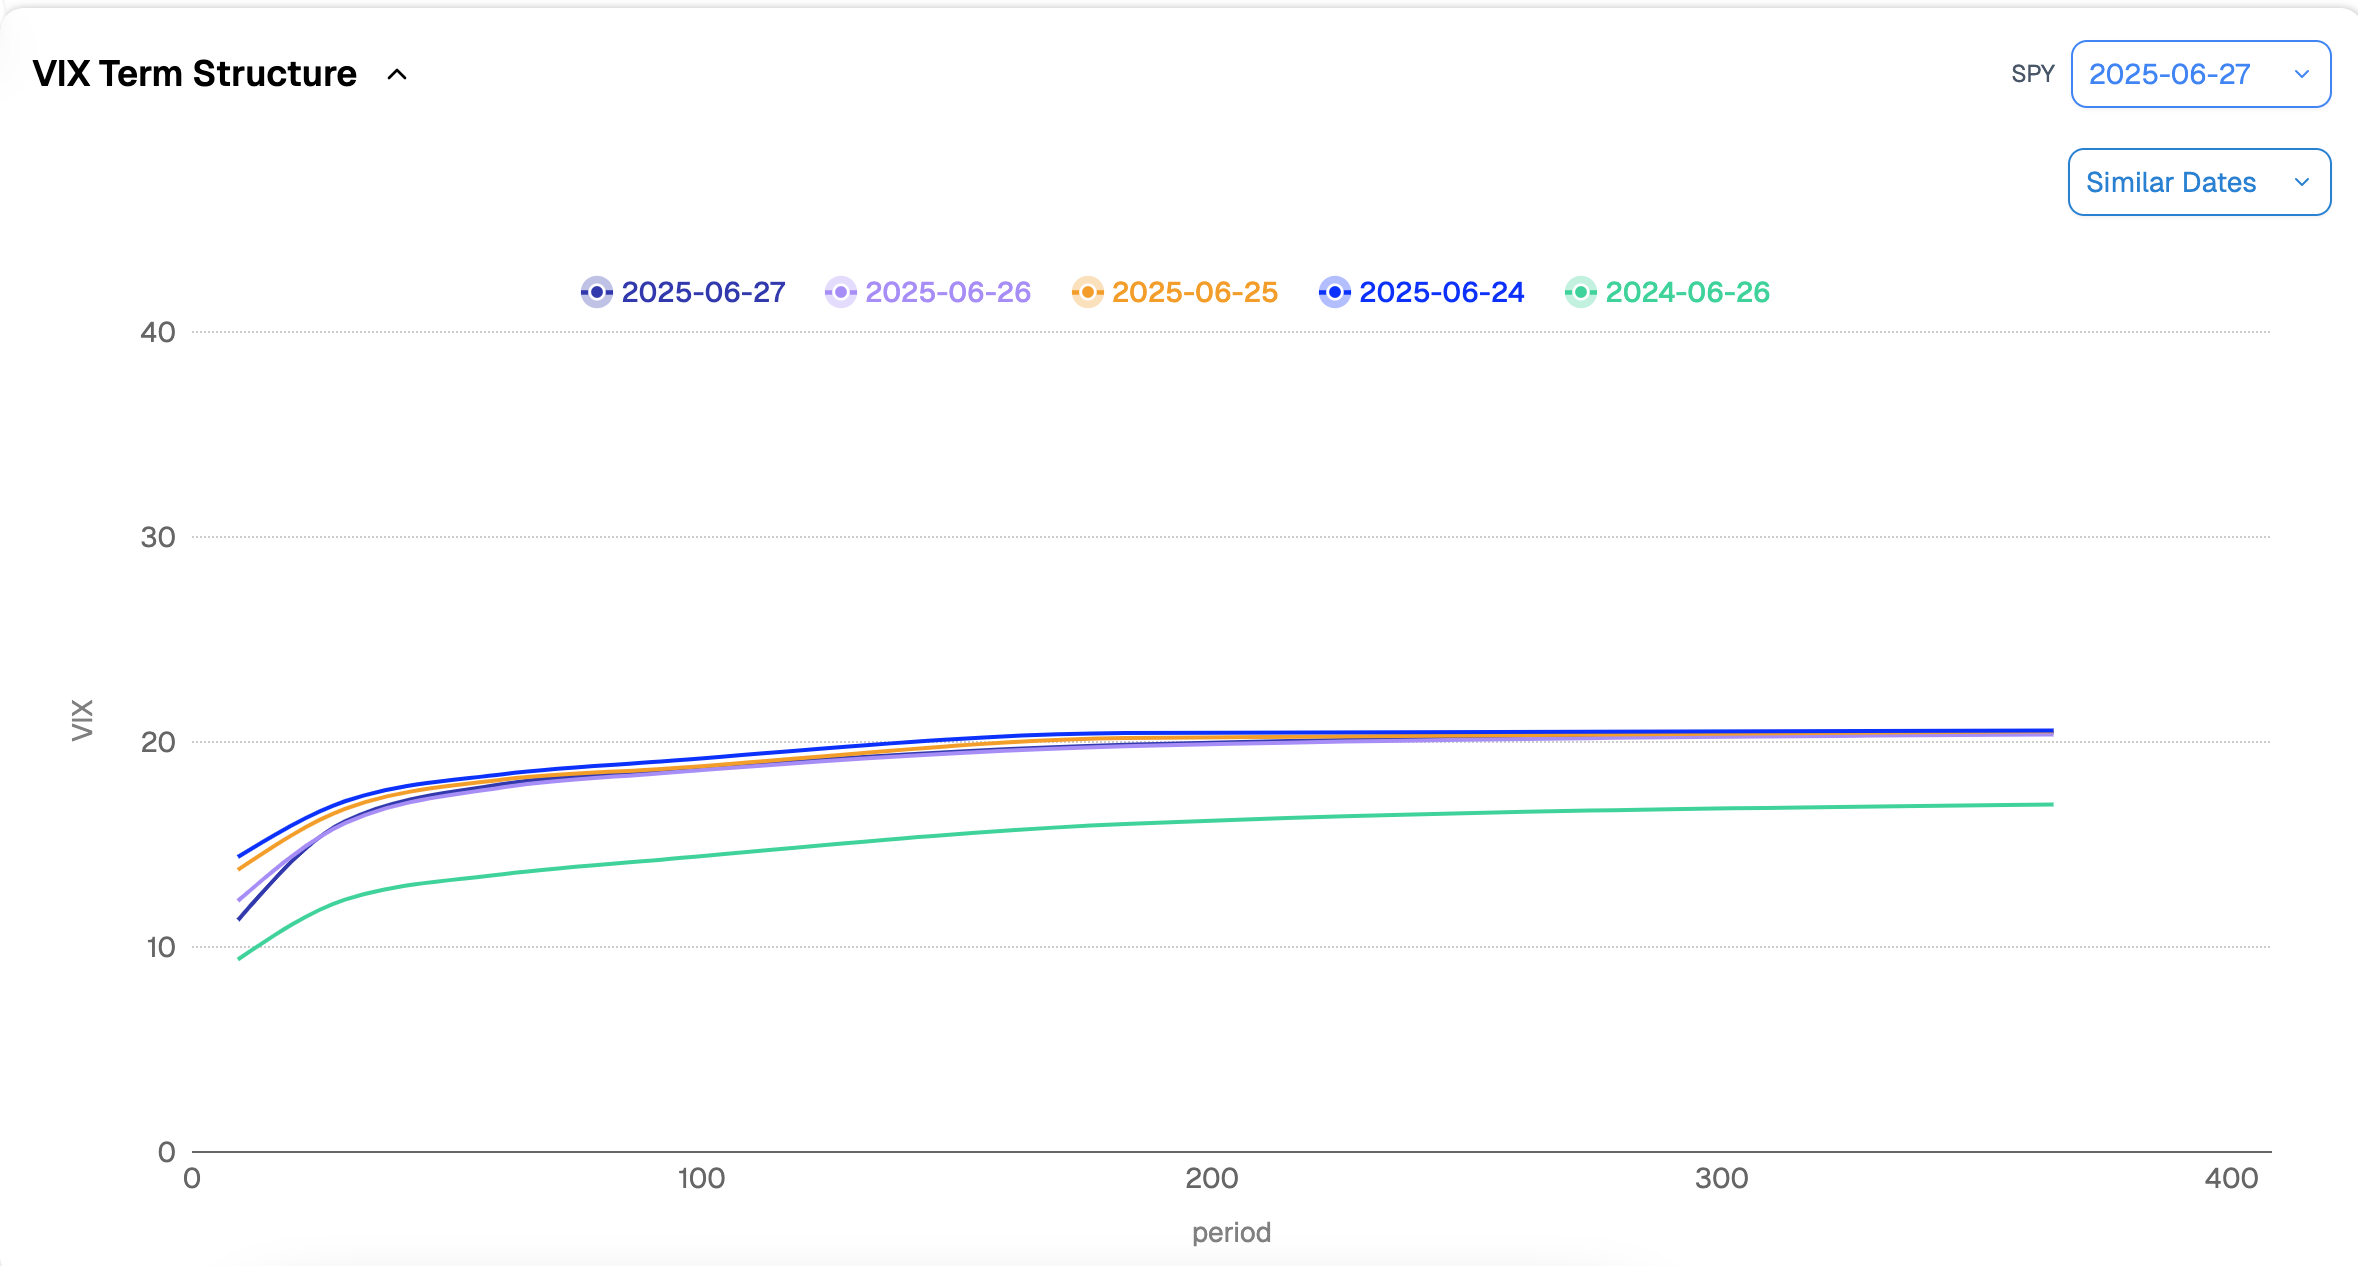
Task: Toggle visibility of 2024-06-26 series label
Action: coord(1687,292)
